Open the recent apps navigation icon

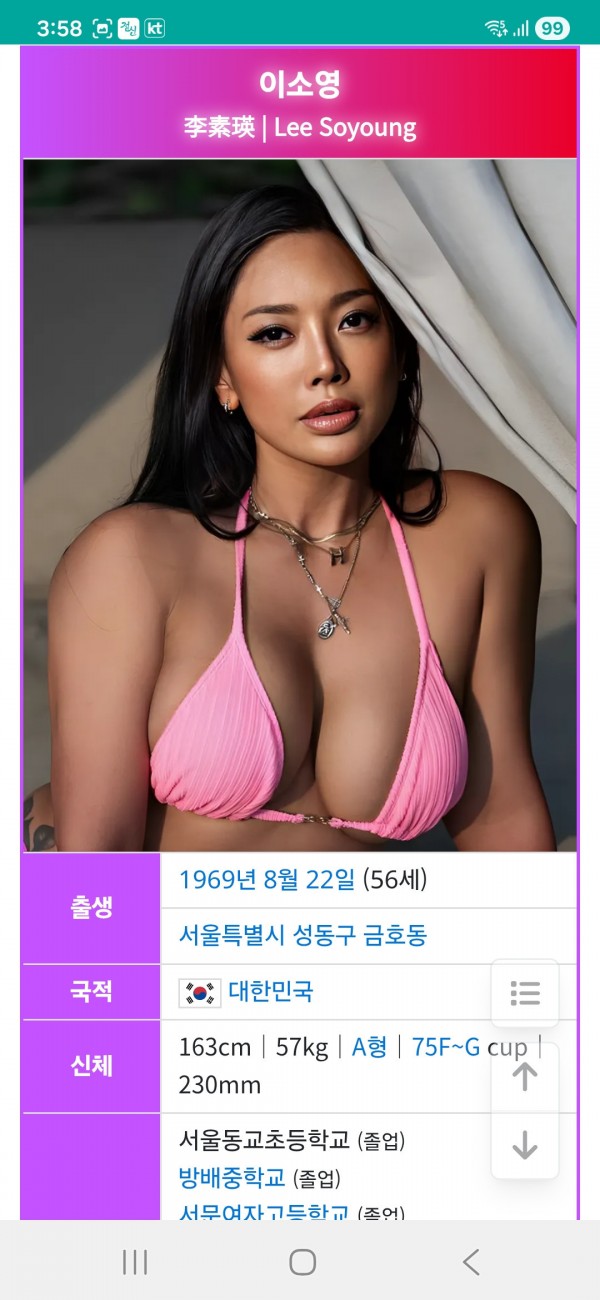(x=135, y=1262)
